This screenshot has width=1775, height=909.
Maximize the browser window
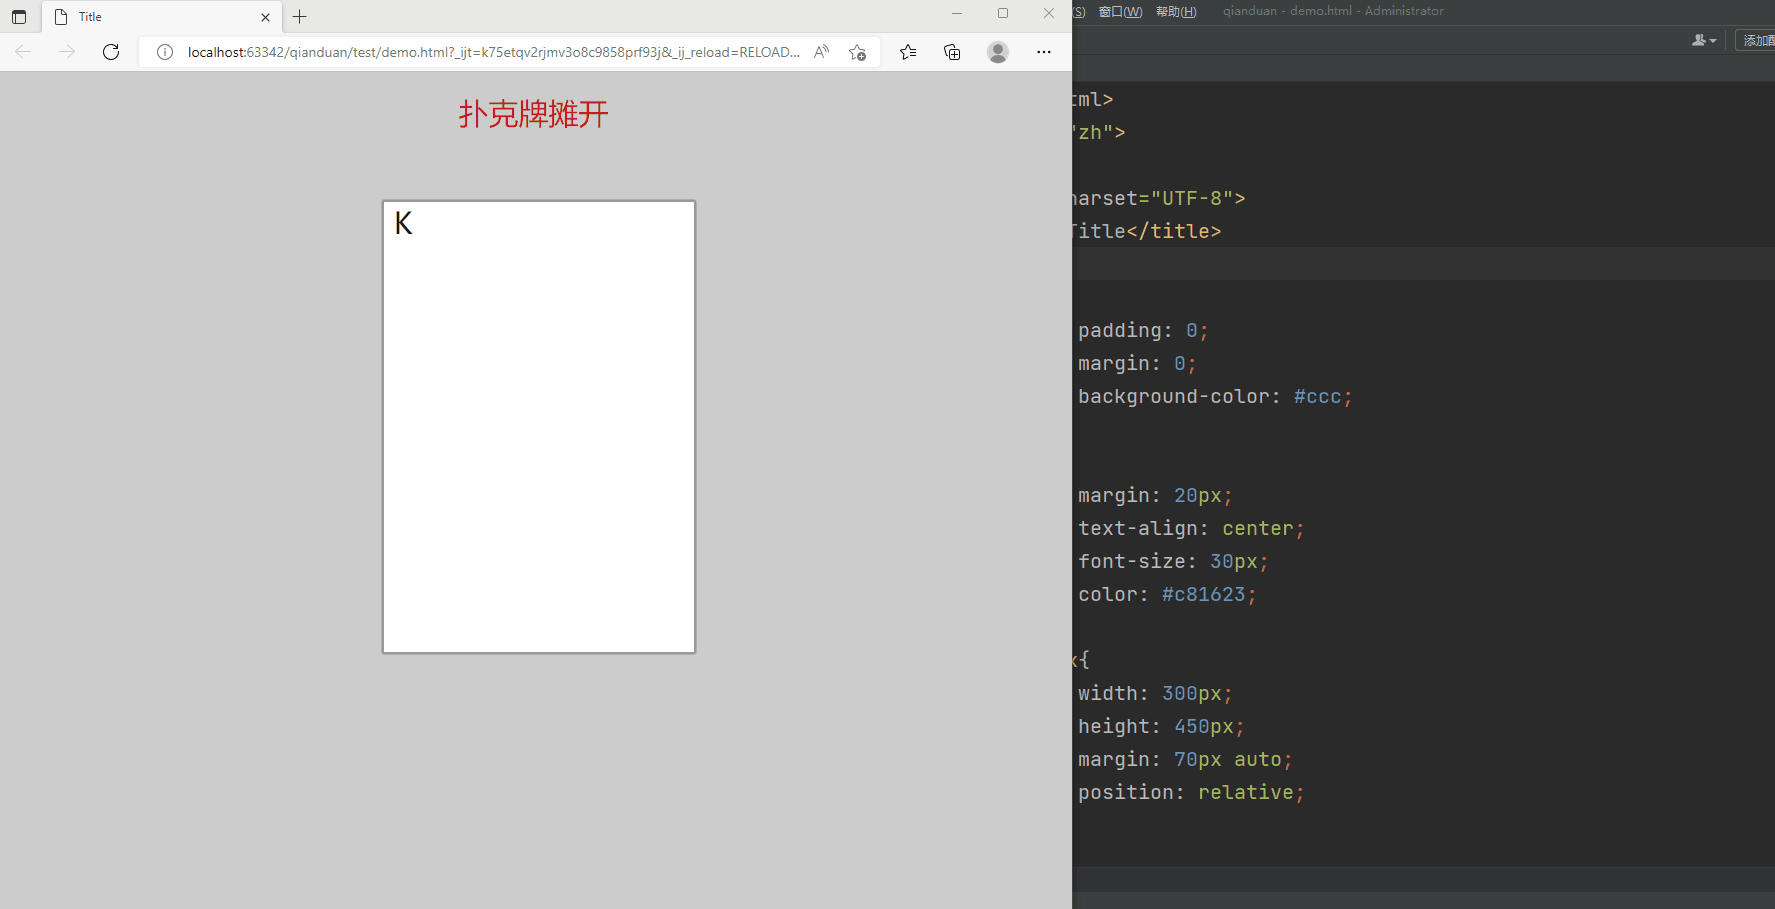[1003, 14]
